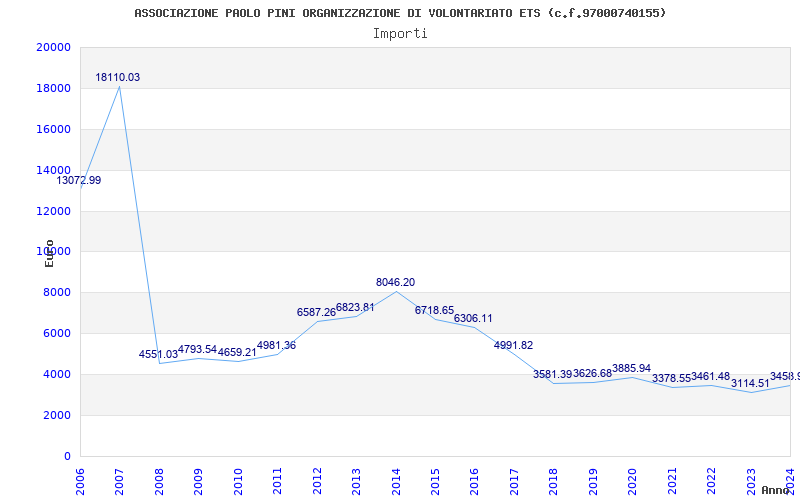This screenshot has width=800, height=500.
Task: Select the 3114.51 data label
Action: [750, 384]
